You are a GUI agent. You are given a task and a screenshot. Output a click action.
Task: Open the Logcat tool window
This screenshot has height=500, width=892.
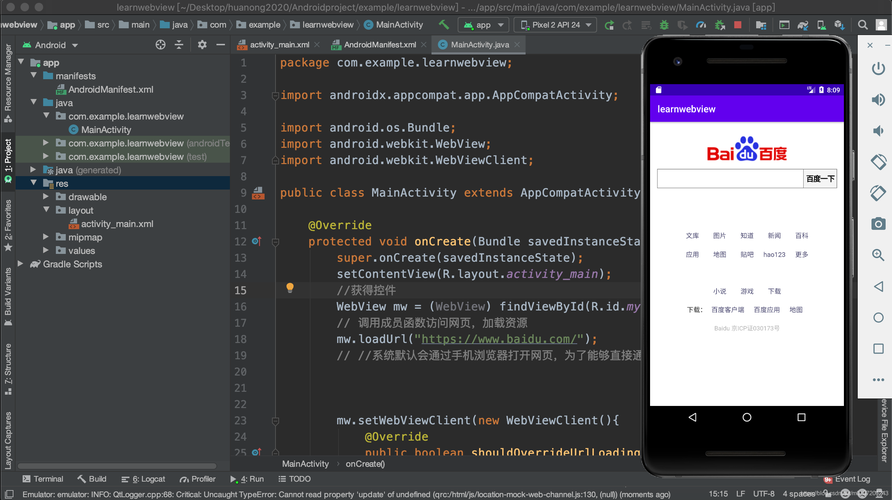[143, 479]
